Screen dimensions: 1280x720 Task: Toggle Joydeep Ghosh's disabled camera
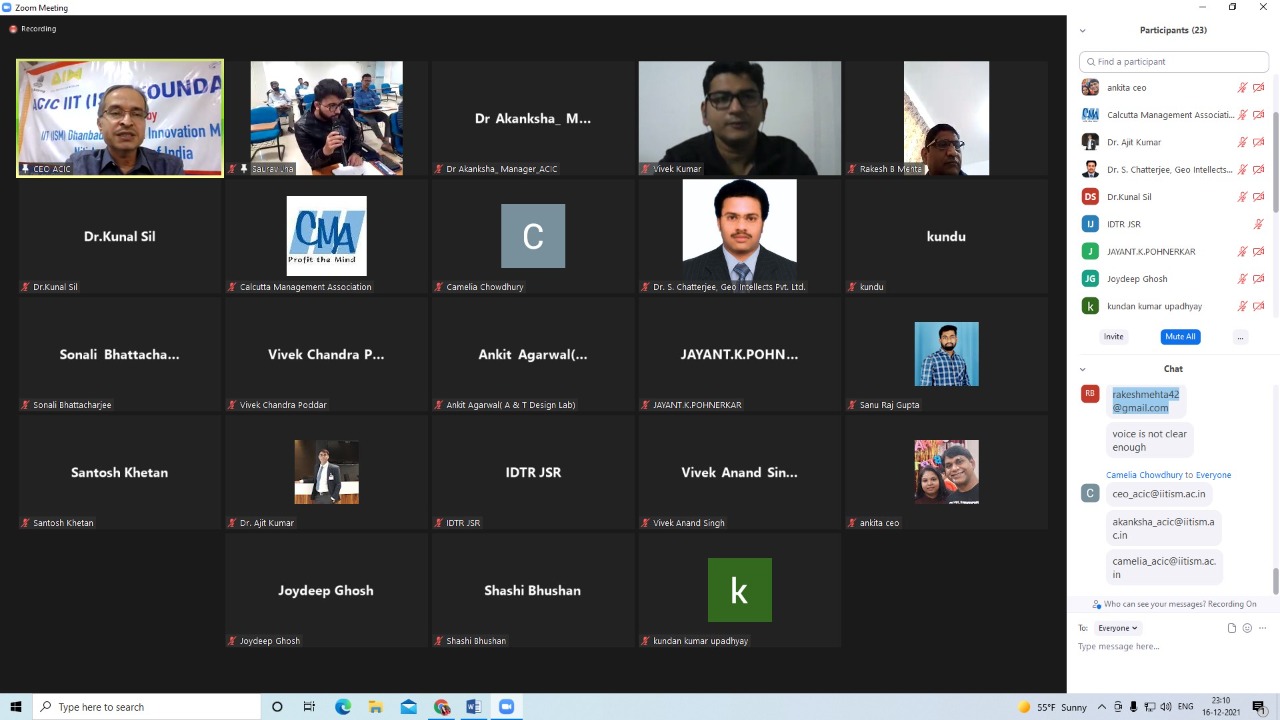(x=1258, y=278)
